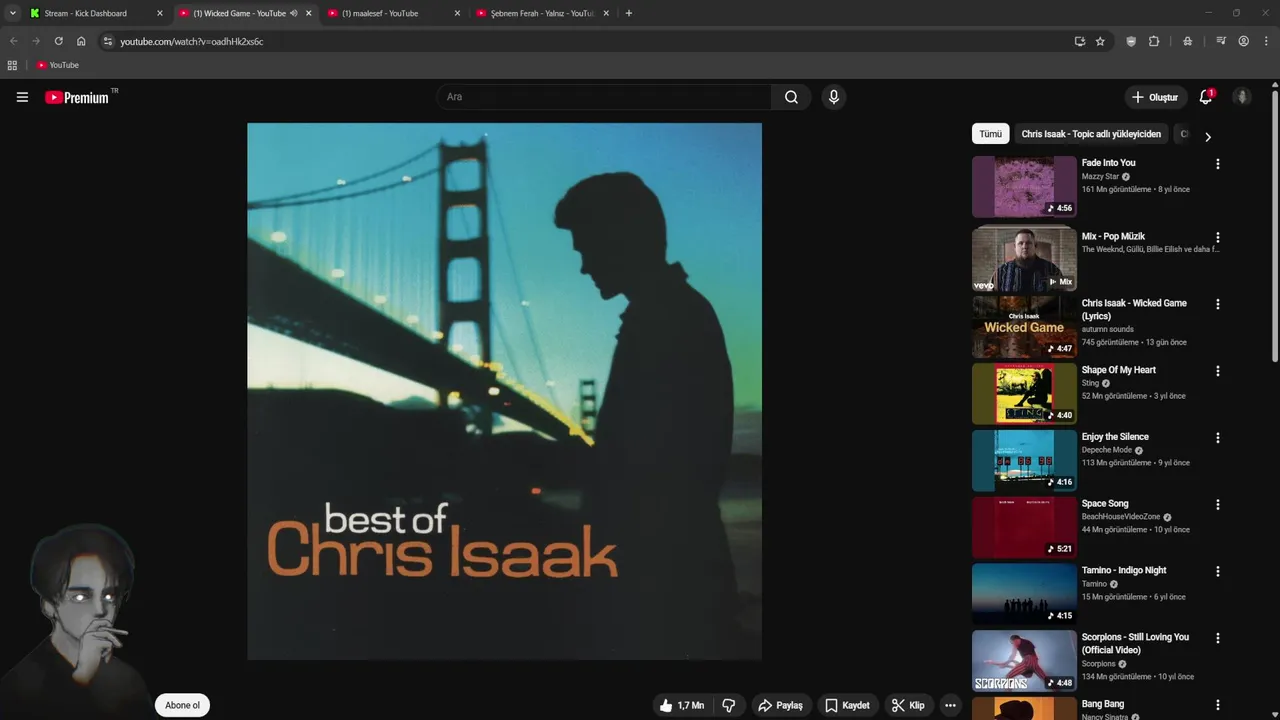Click the Kaydet save button
Viewport: 1280px width, 720px height.
click(847, 705)
